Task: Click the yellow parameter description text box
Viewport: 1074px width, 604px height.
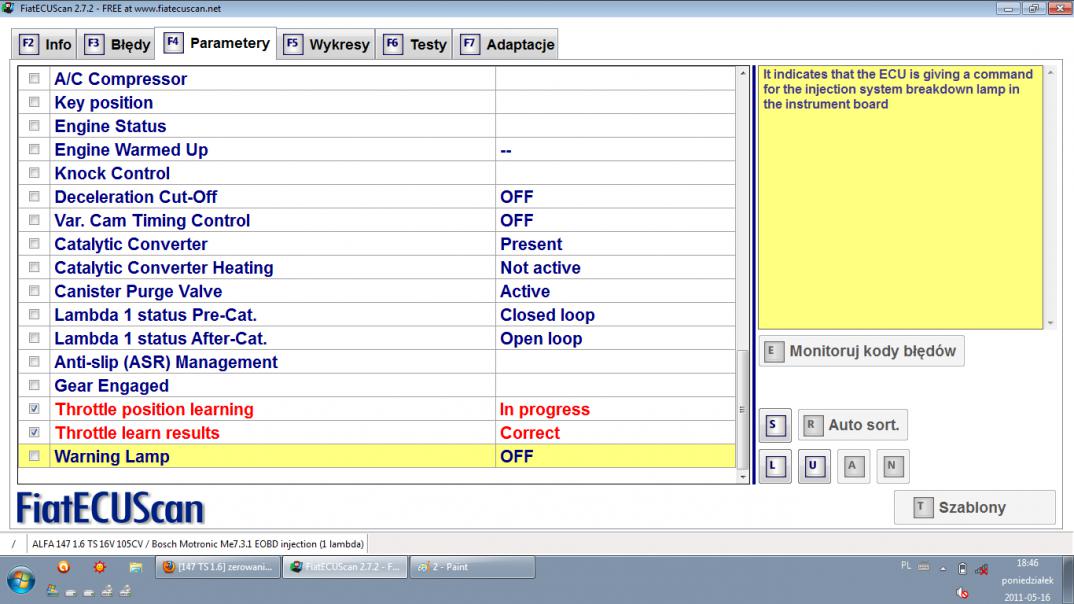Action: 900,197
